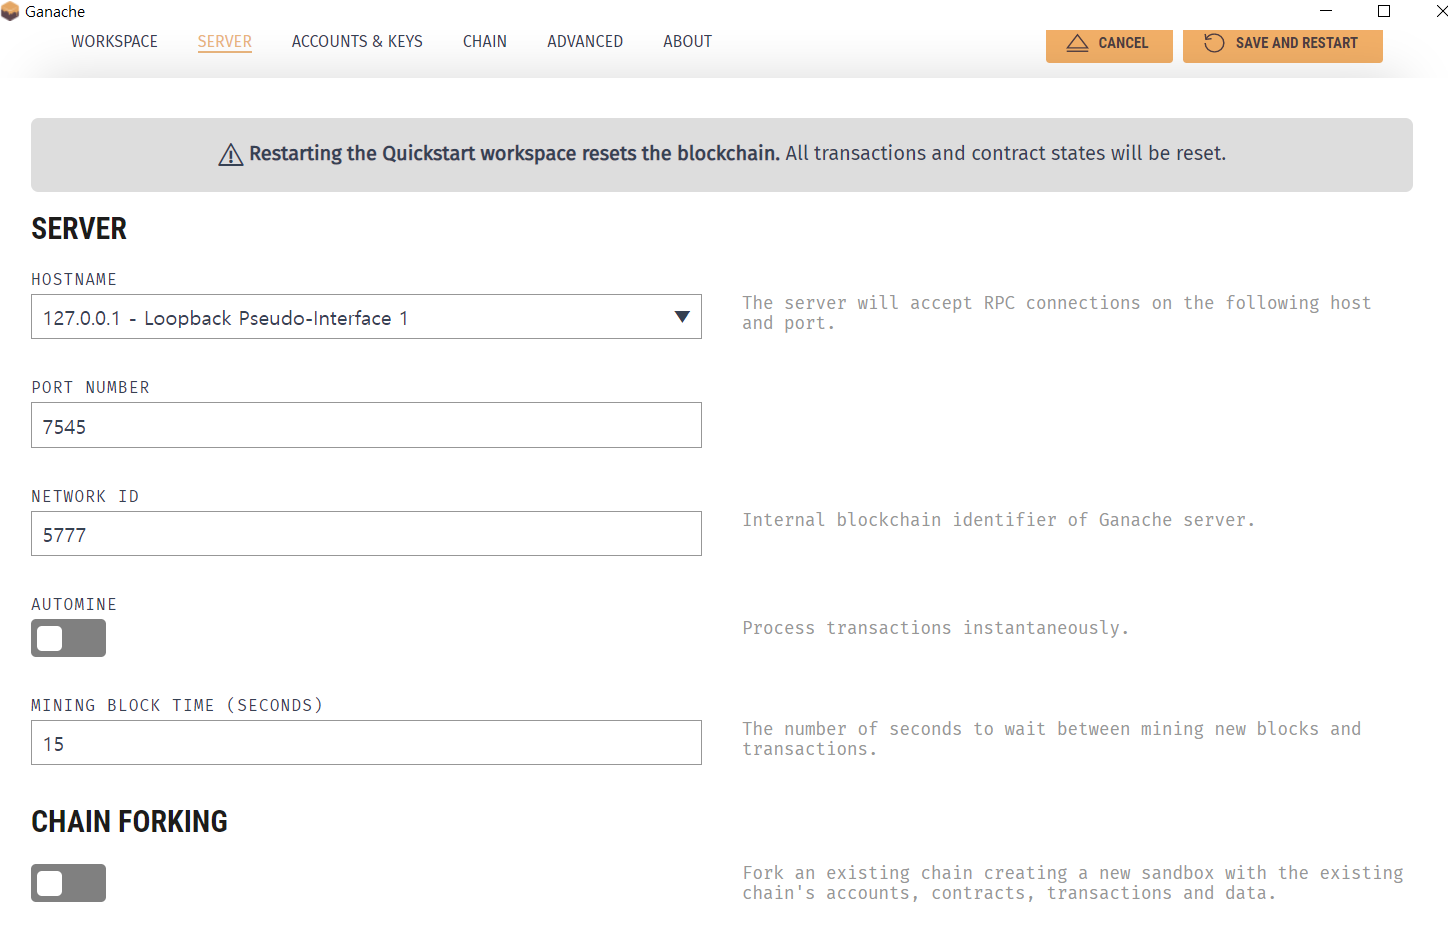Minimize the Ganache window
The height and width of the screenshot is (949, 1448).
click(1326, 11)
